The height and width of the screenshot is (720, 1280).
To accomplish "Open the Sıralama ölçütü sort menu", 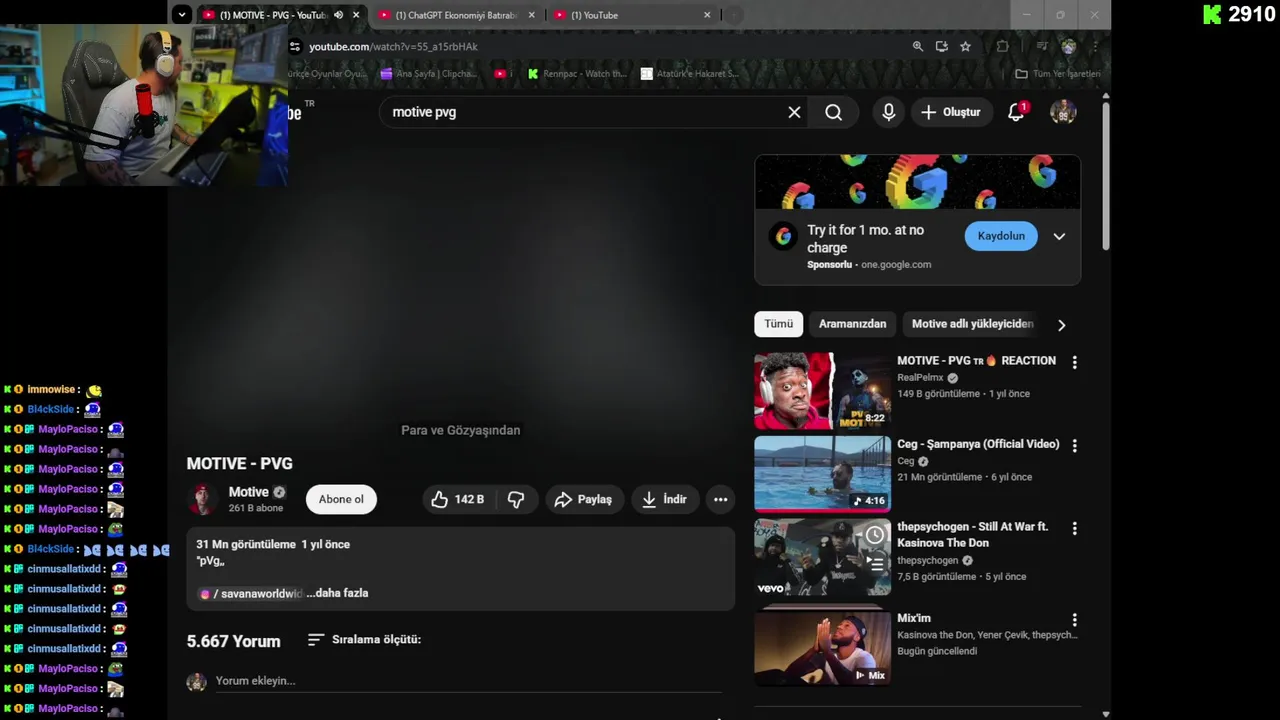I will 364,639.
